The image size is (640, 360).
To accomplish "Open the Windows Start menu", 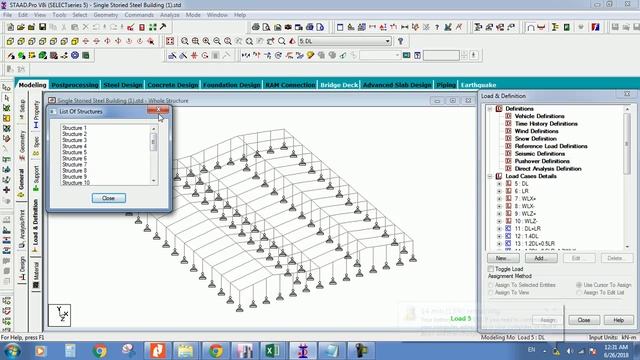I will point(12,351).
